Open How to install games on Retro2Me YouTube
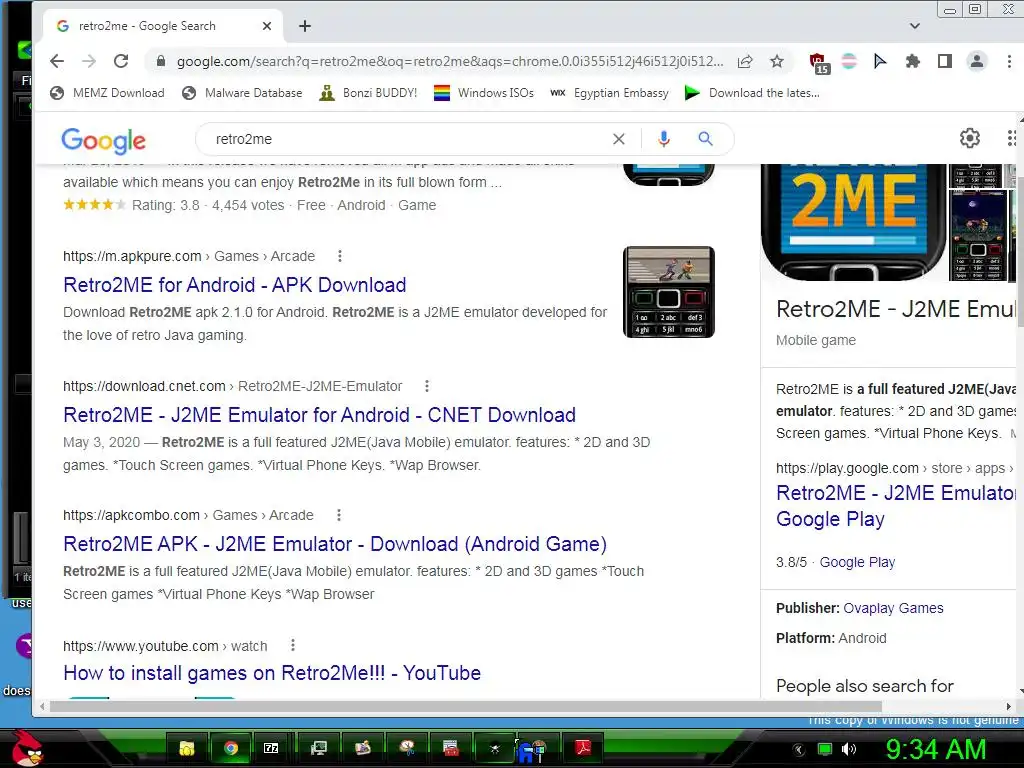This screenshot has height=768, width=1024. [x=272, y=673]
